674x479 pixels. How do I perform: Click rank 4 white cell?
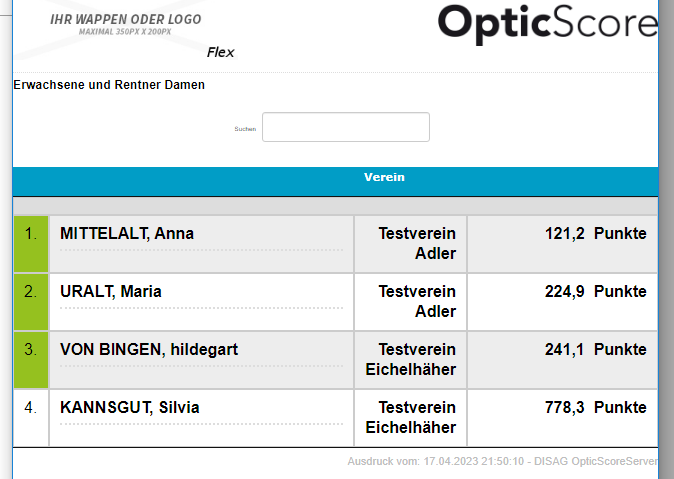coord(31,417)
